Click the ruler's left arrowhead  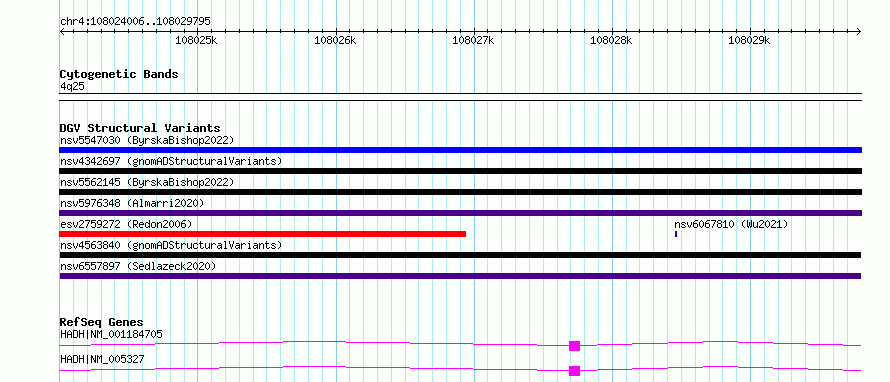tap(62, 32)
